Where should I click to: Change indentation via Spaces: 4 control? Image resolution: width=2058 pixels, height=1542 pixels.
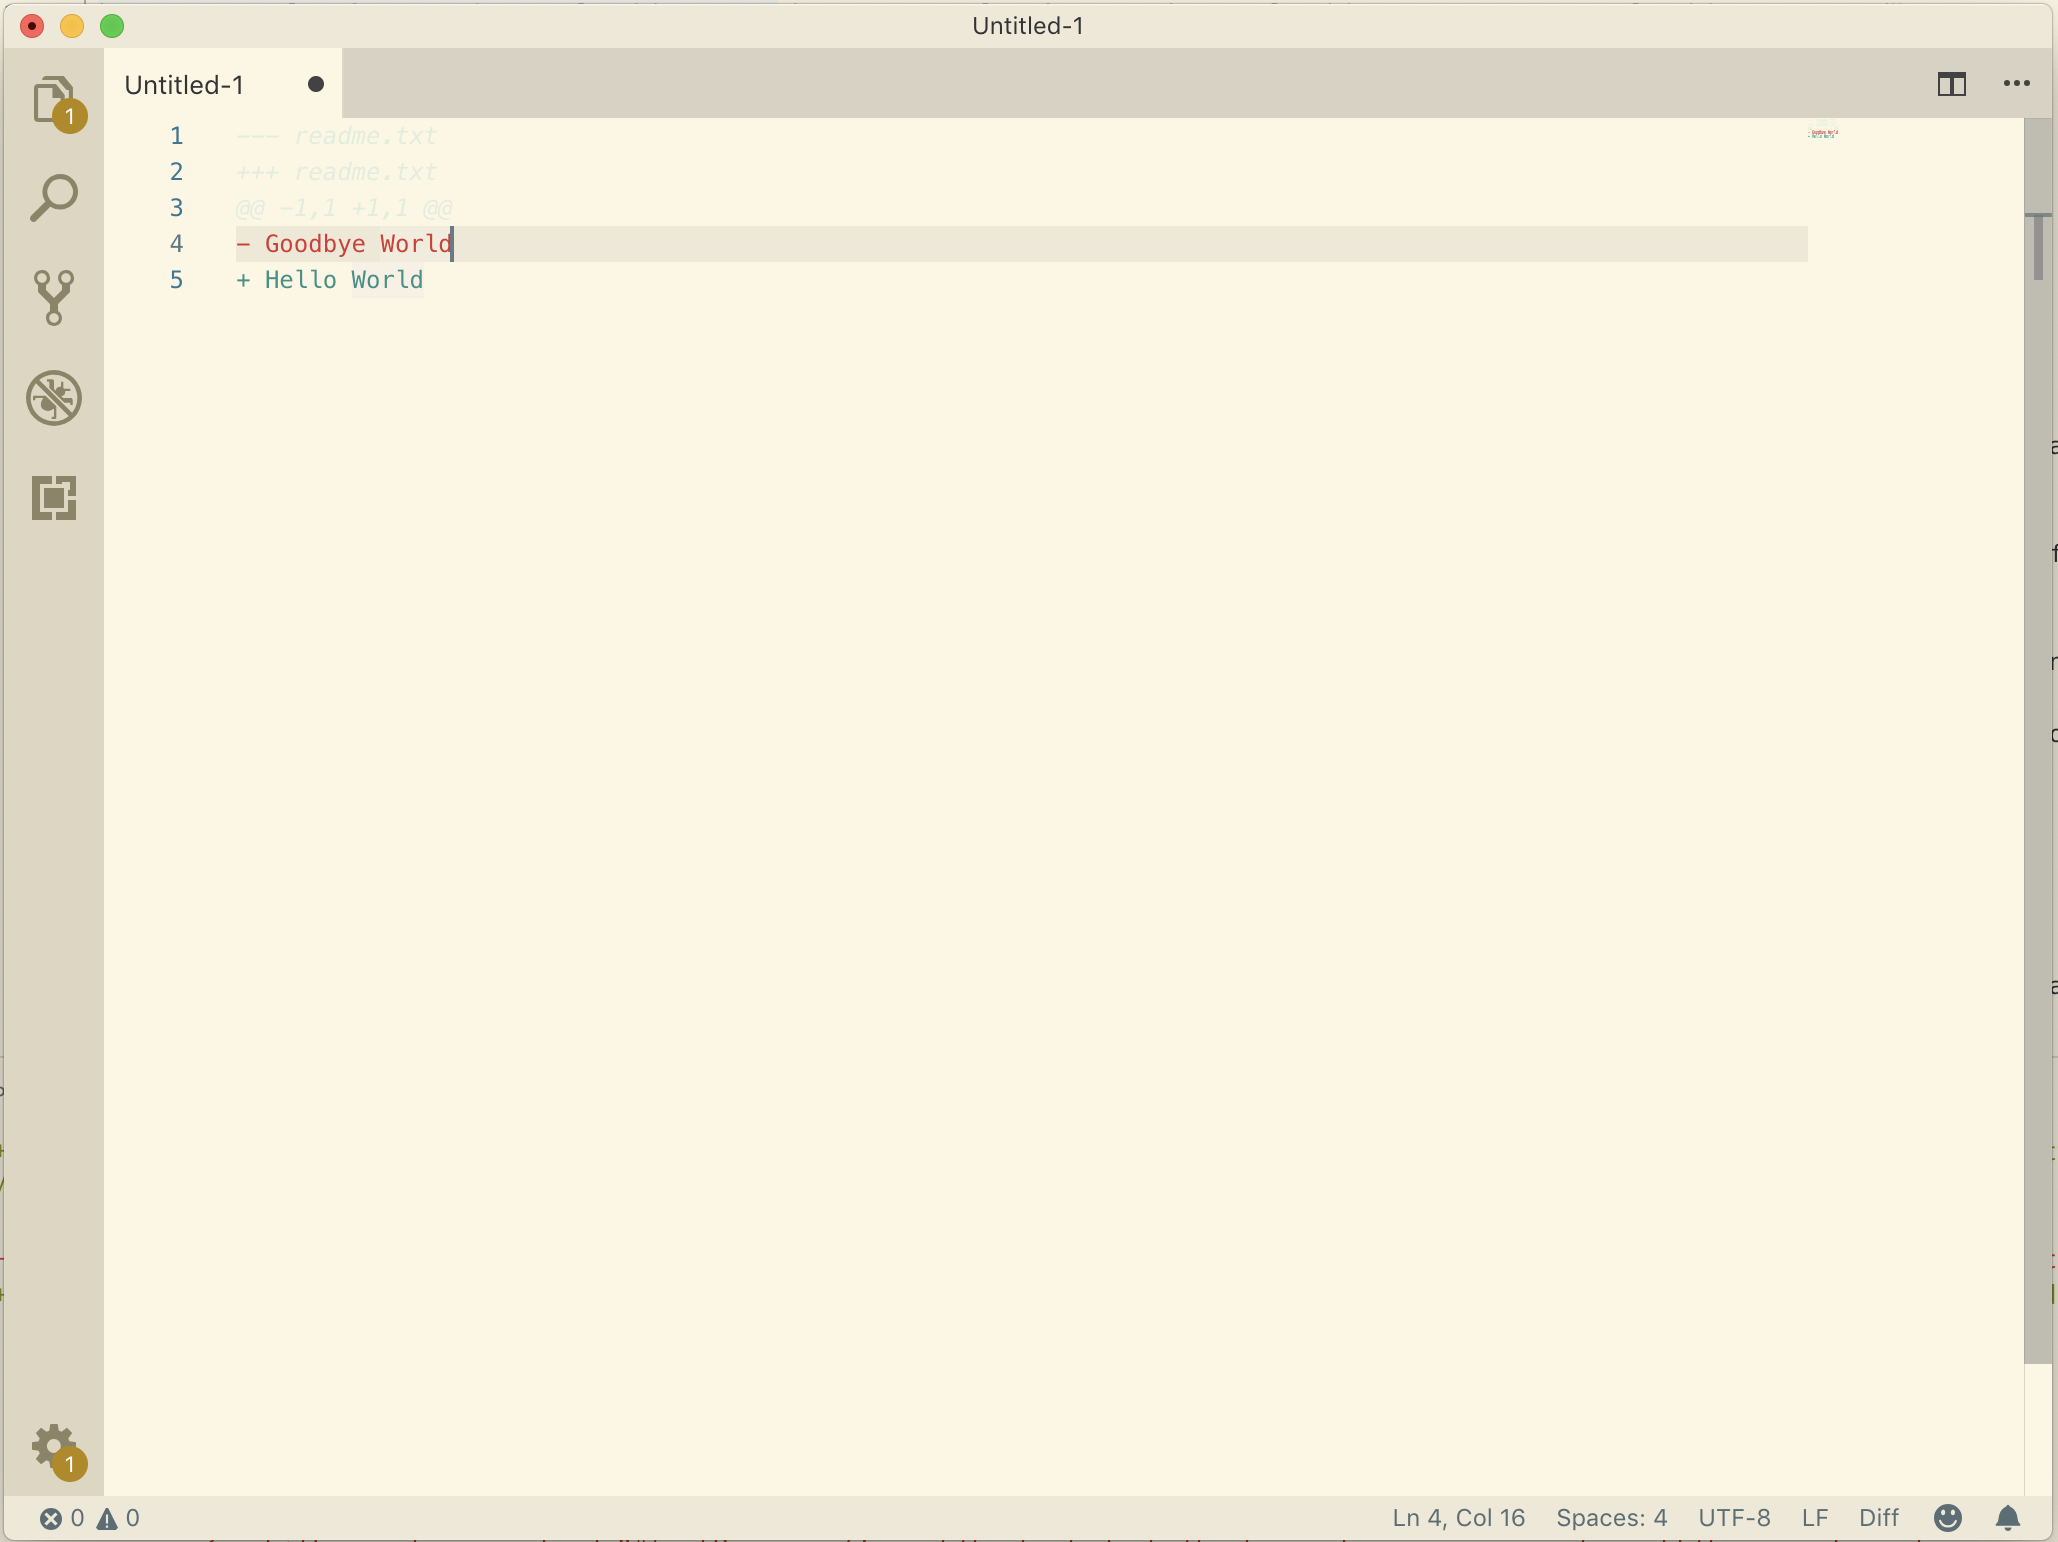point(1611,1518)
